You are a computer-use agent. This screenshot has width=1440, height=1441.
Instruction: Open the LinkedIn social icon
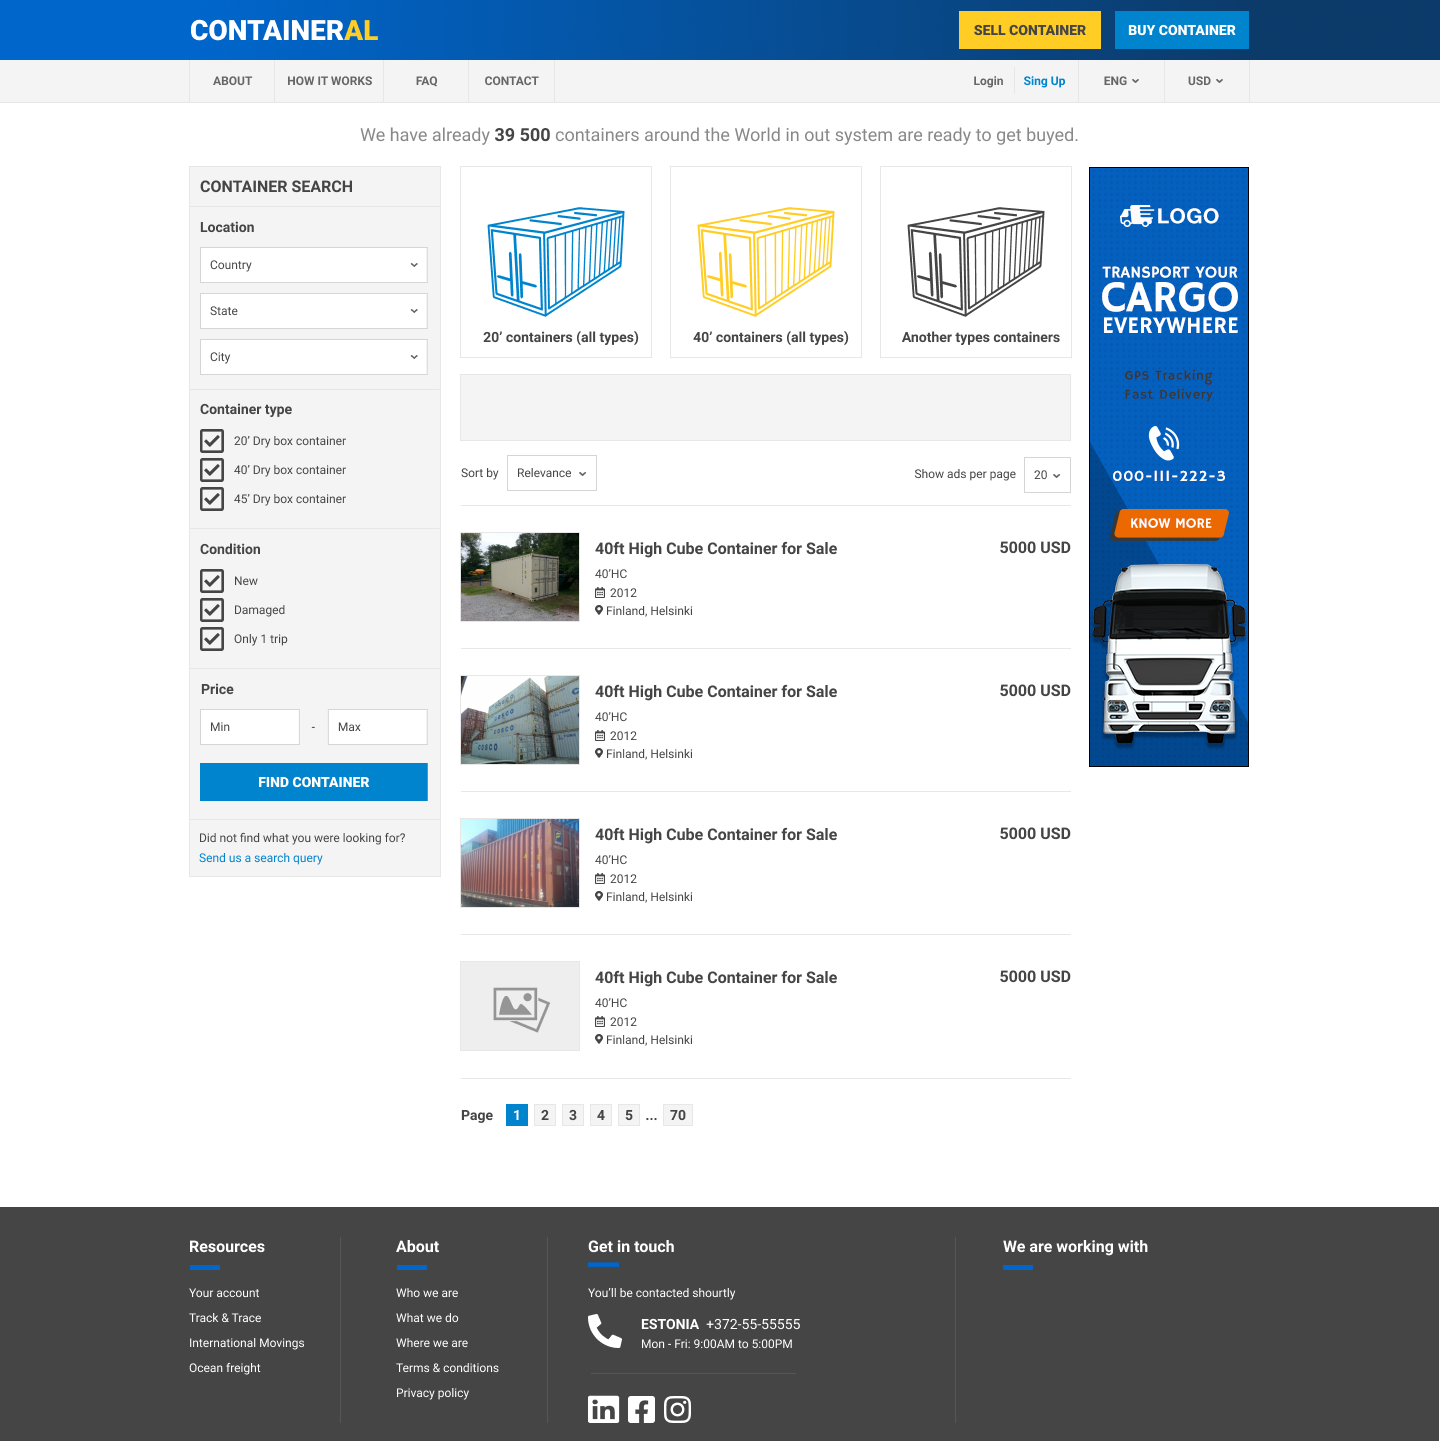(604, 1410)
